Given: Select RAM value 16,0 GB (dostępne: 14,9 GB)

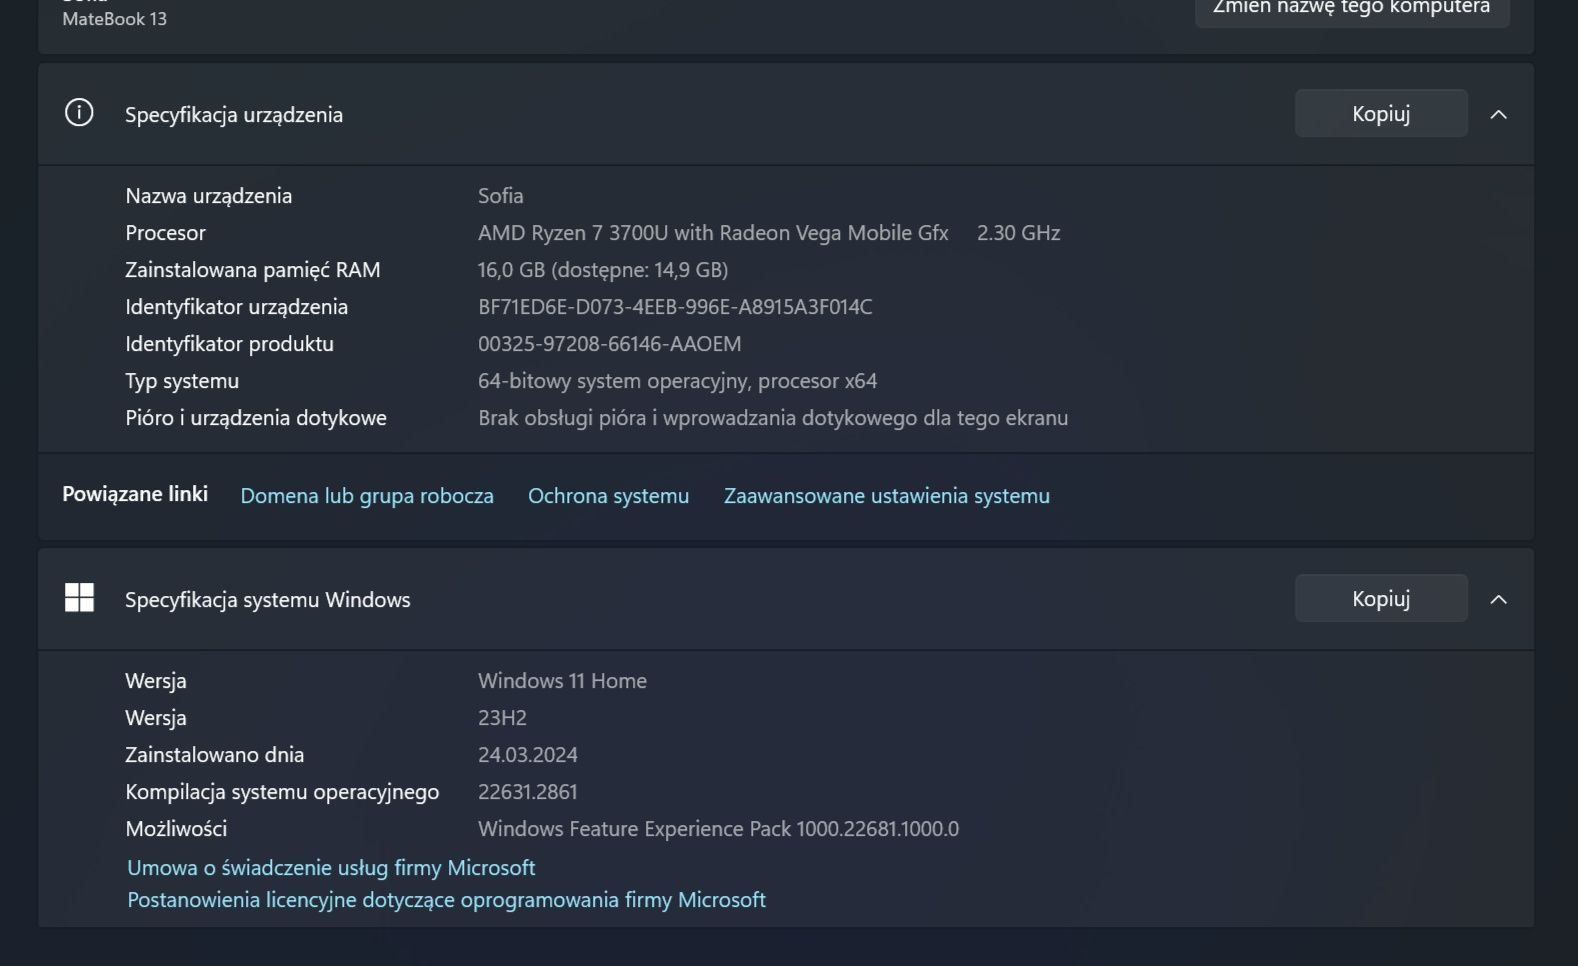Looking at the screenshot, I should click(x=603, y=270).
